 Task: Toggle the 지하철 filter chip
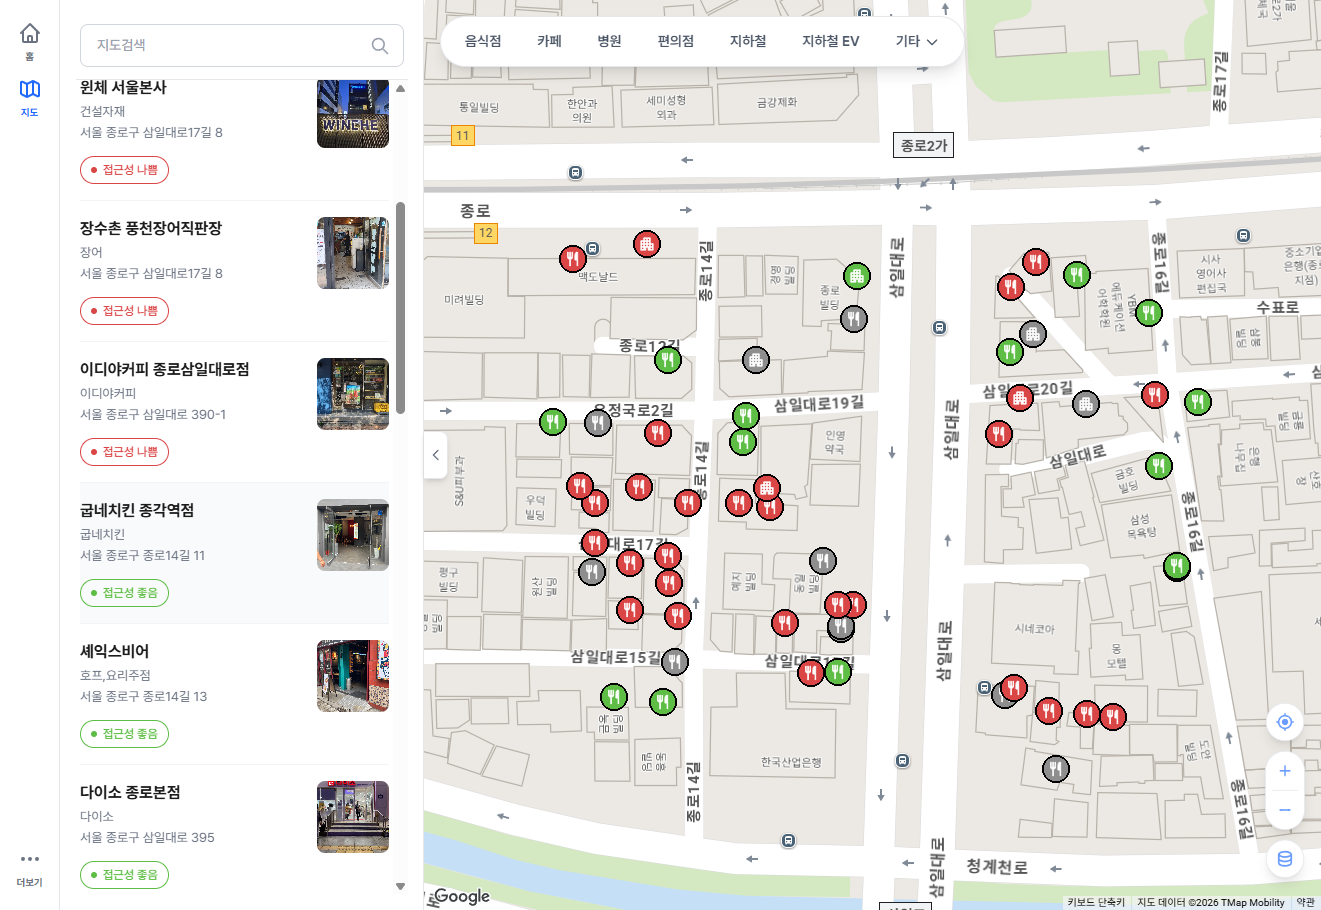pyautogui.click(x=748, y=41)
